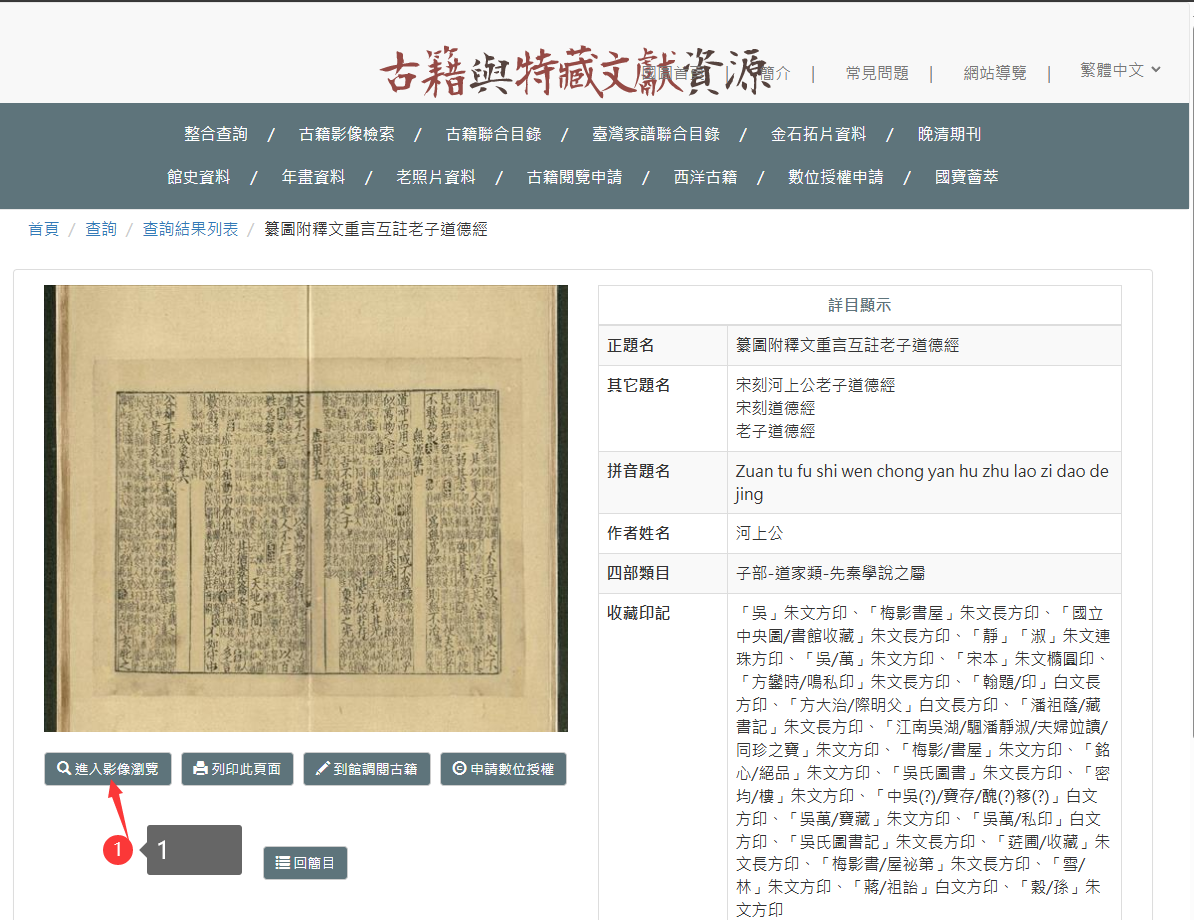Click the 首頁 breadcrumb link

pyautogui.click(x=43, y=229)
